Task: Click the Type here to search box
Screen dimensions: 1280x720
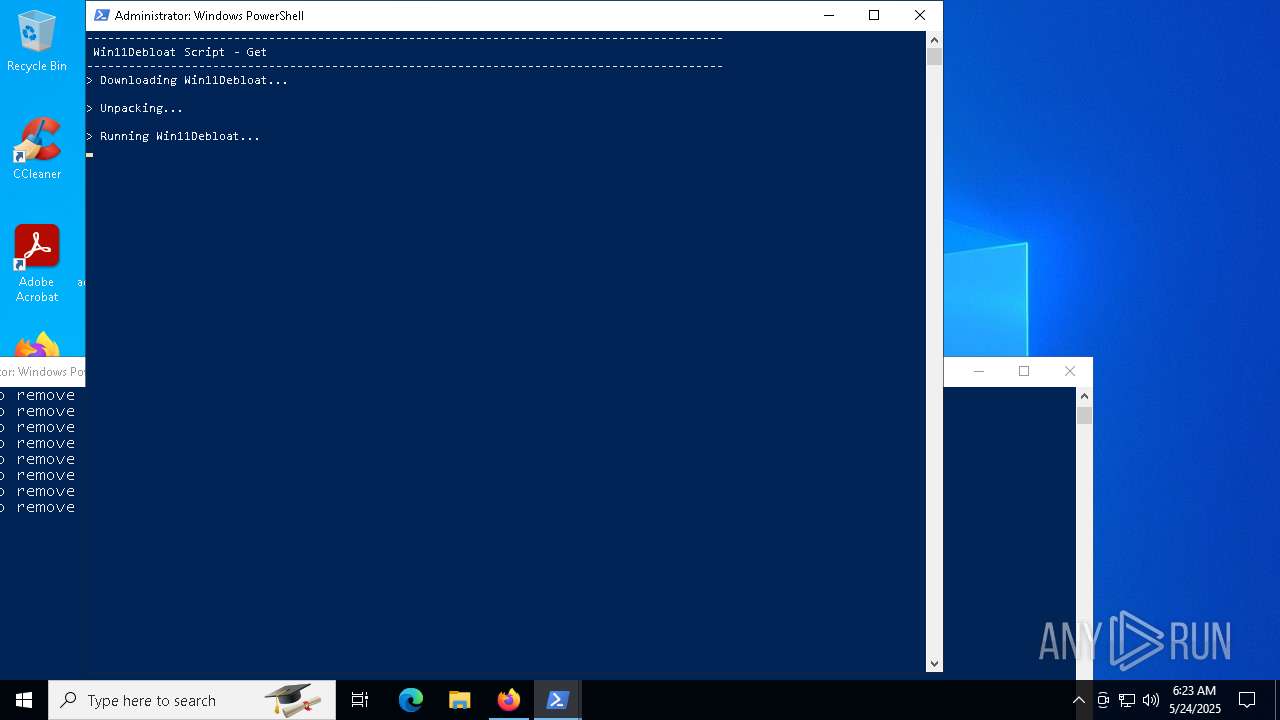Action: click(192, 700)
